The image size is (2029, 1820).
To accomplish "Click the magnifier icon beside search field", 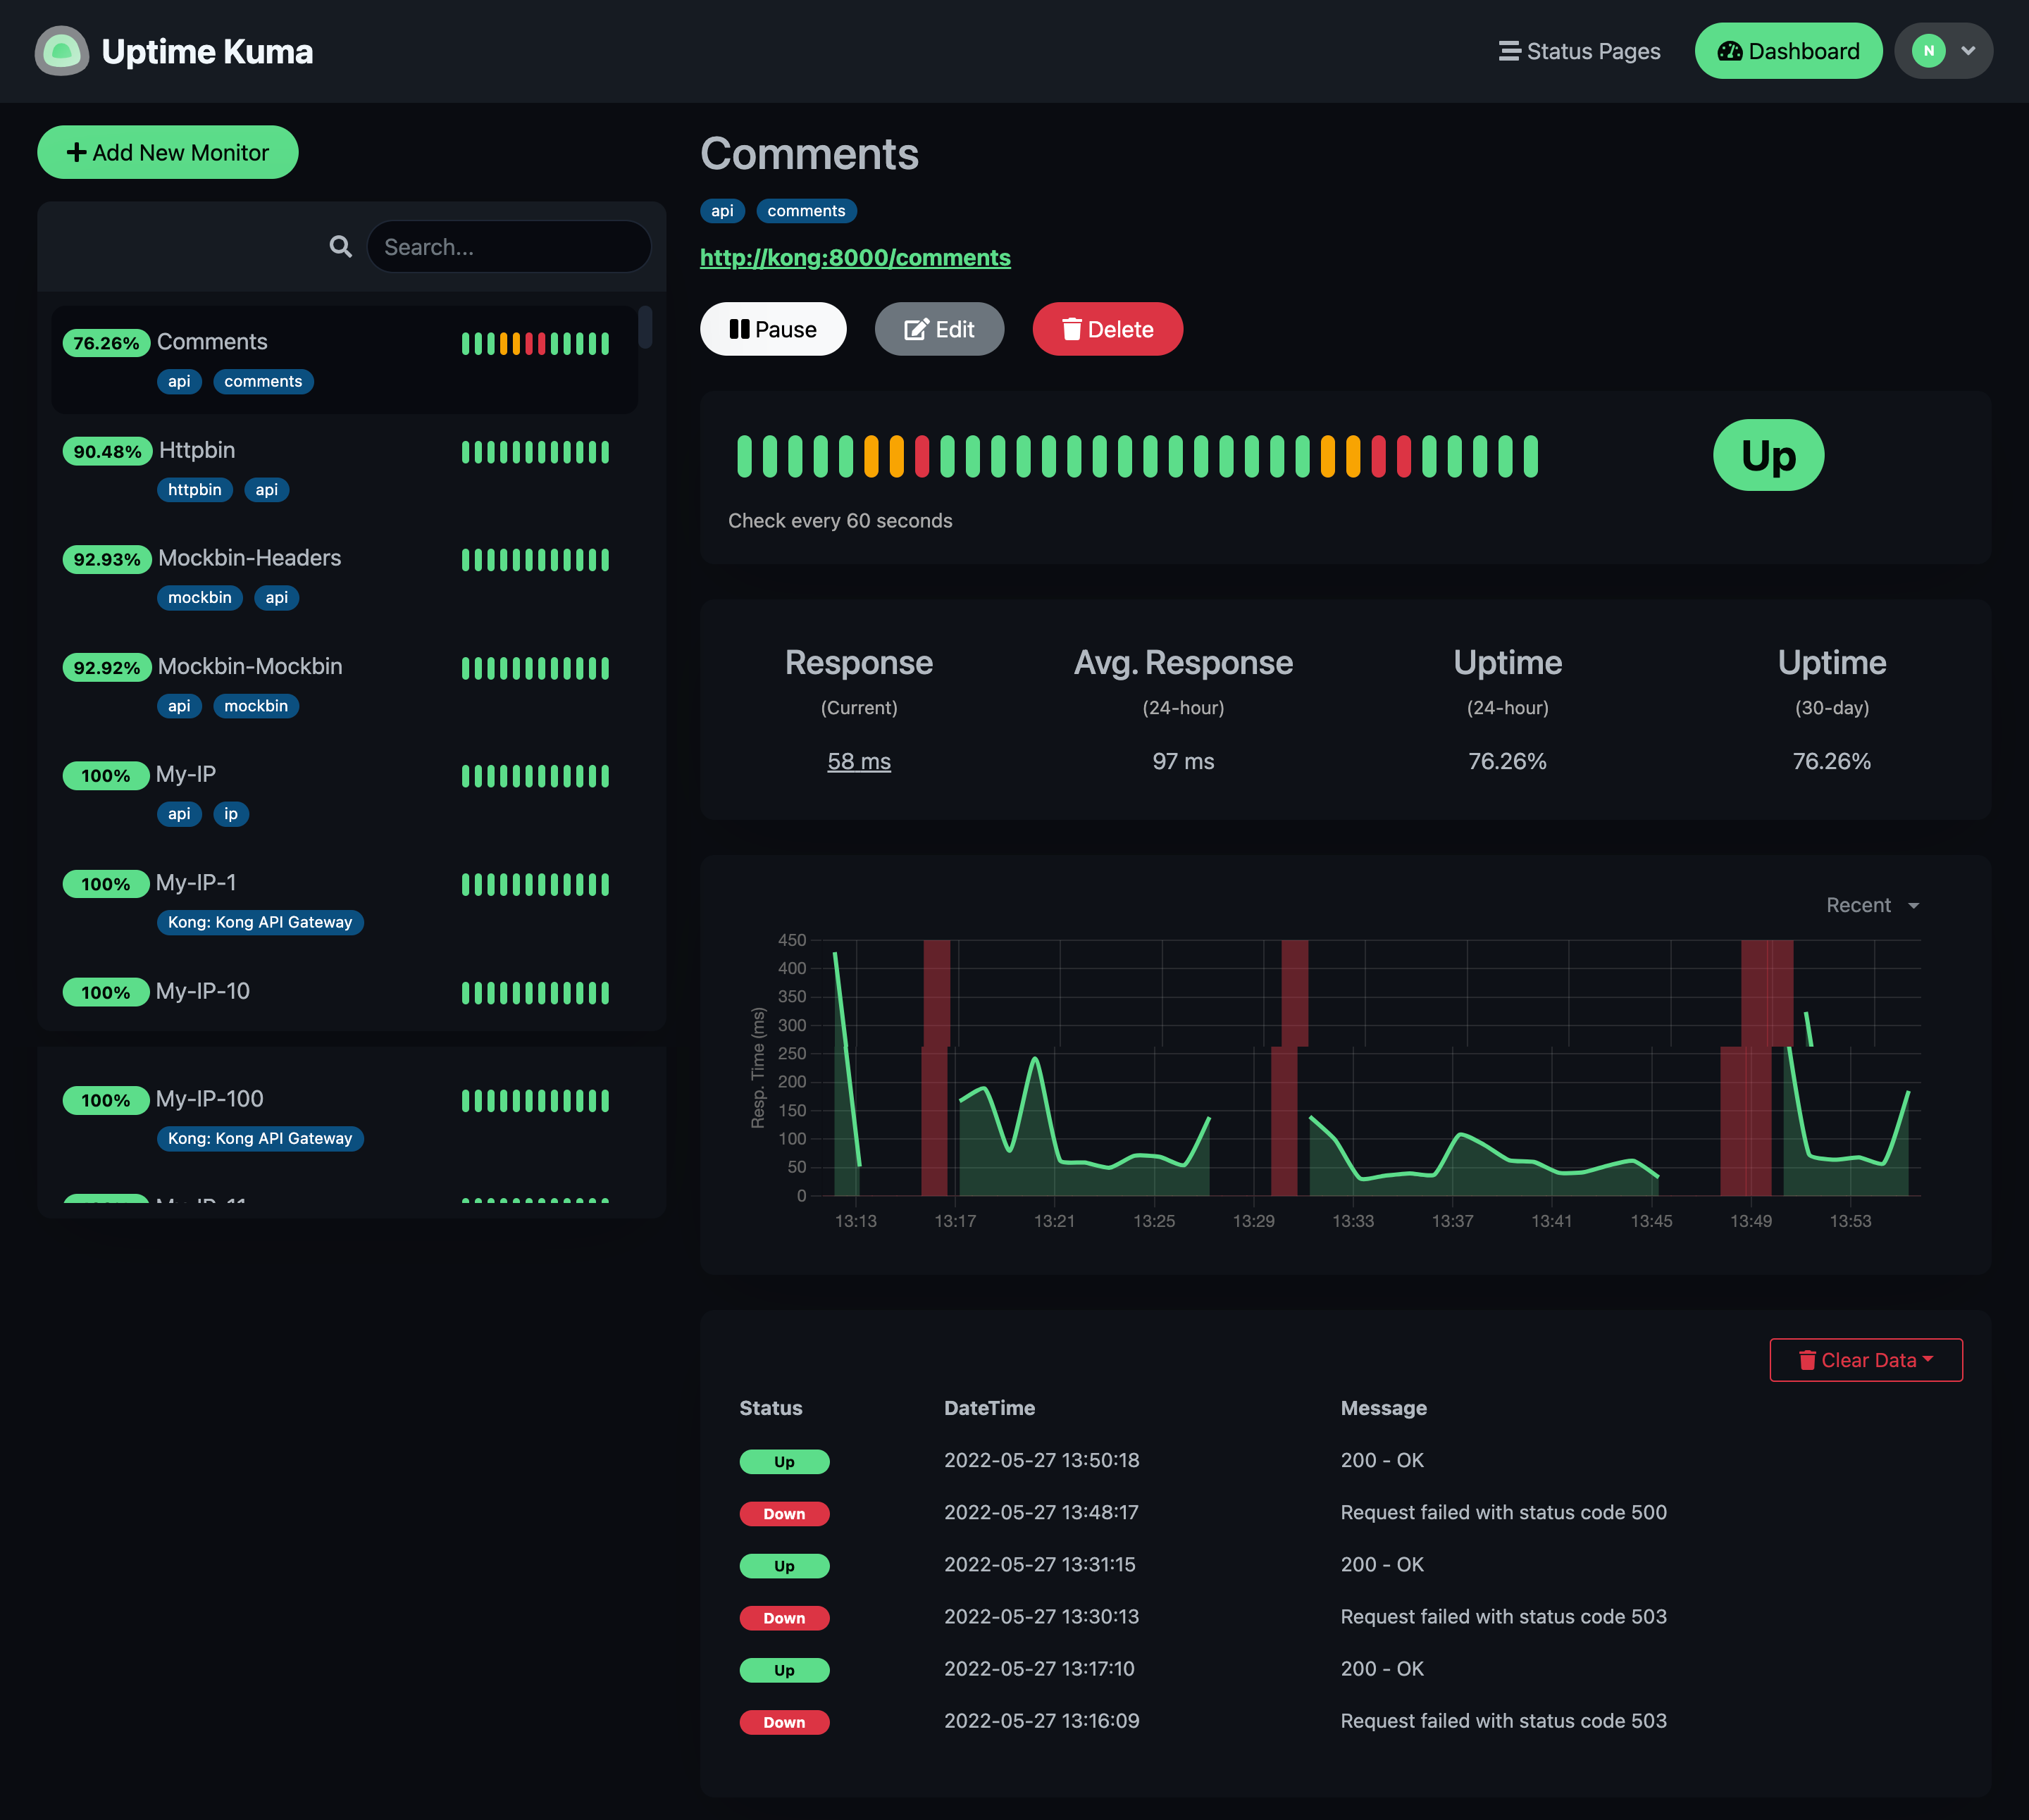I will 340,247.
